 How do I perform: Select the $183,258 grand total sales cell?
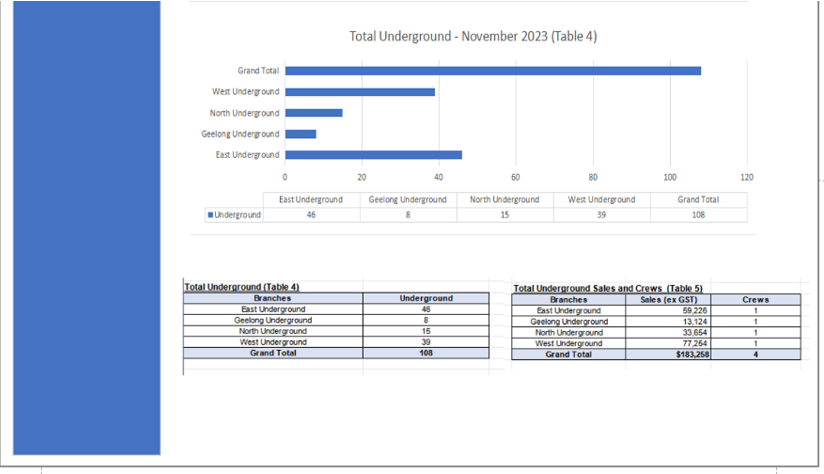point(667,354)
